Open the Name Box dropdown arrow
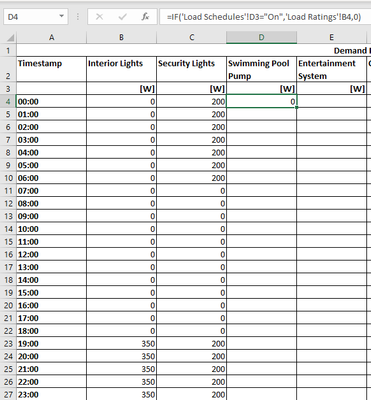Viewport: 371px width, 400px height. point(61,16)
